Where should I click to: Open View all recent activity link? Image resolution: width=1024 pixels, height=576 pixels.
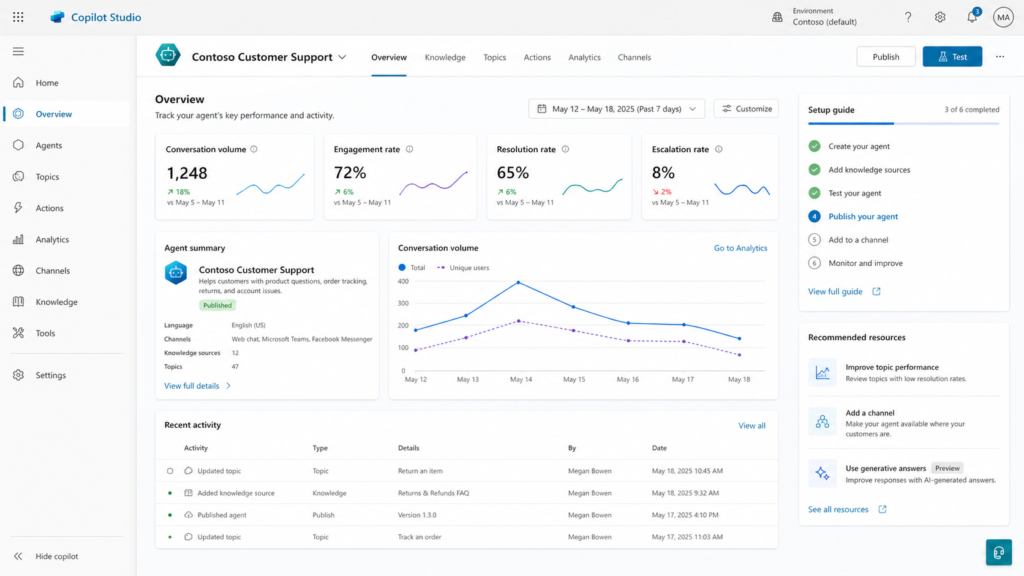point(752,426)
